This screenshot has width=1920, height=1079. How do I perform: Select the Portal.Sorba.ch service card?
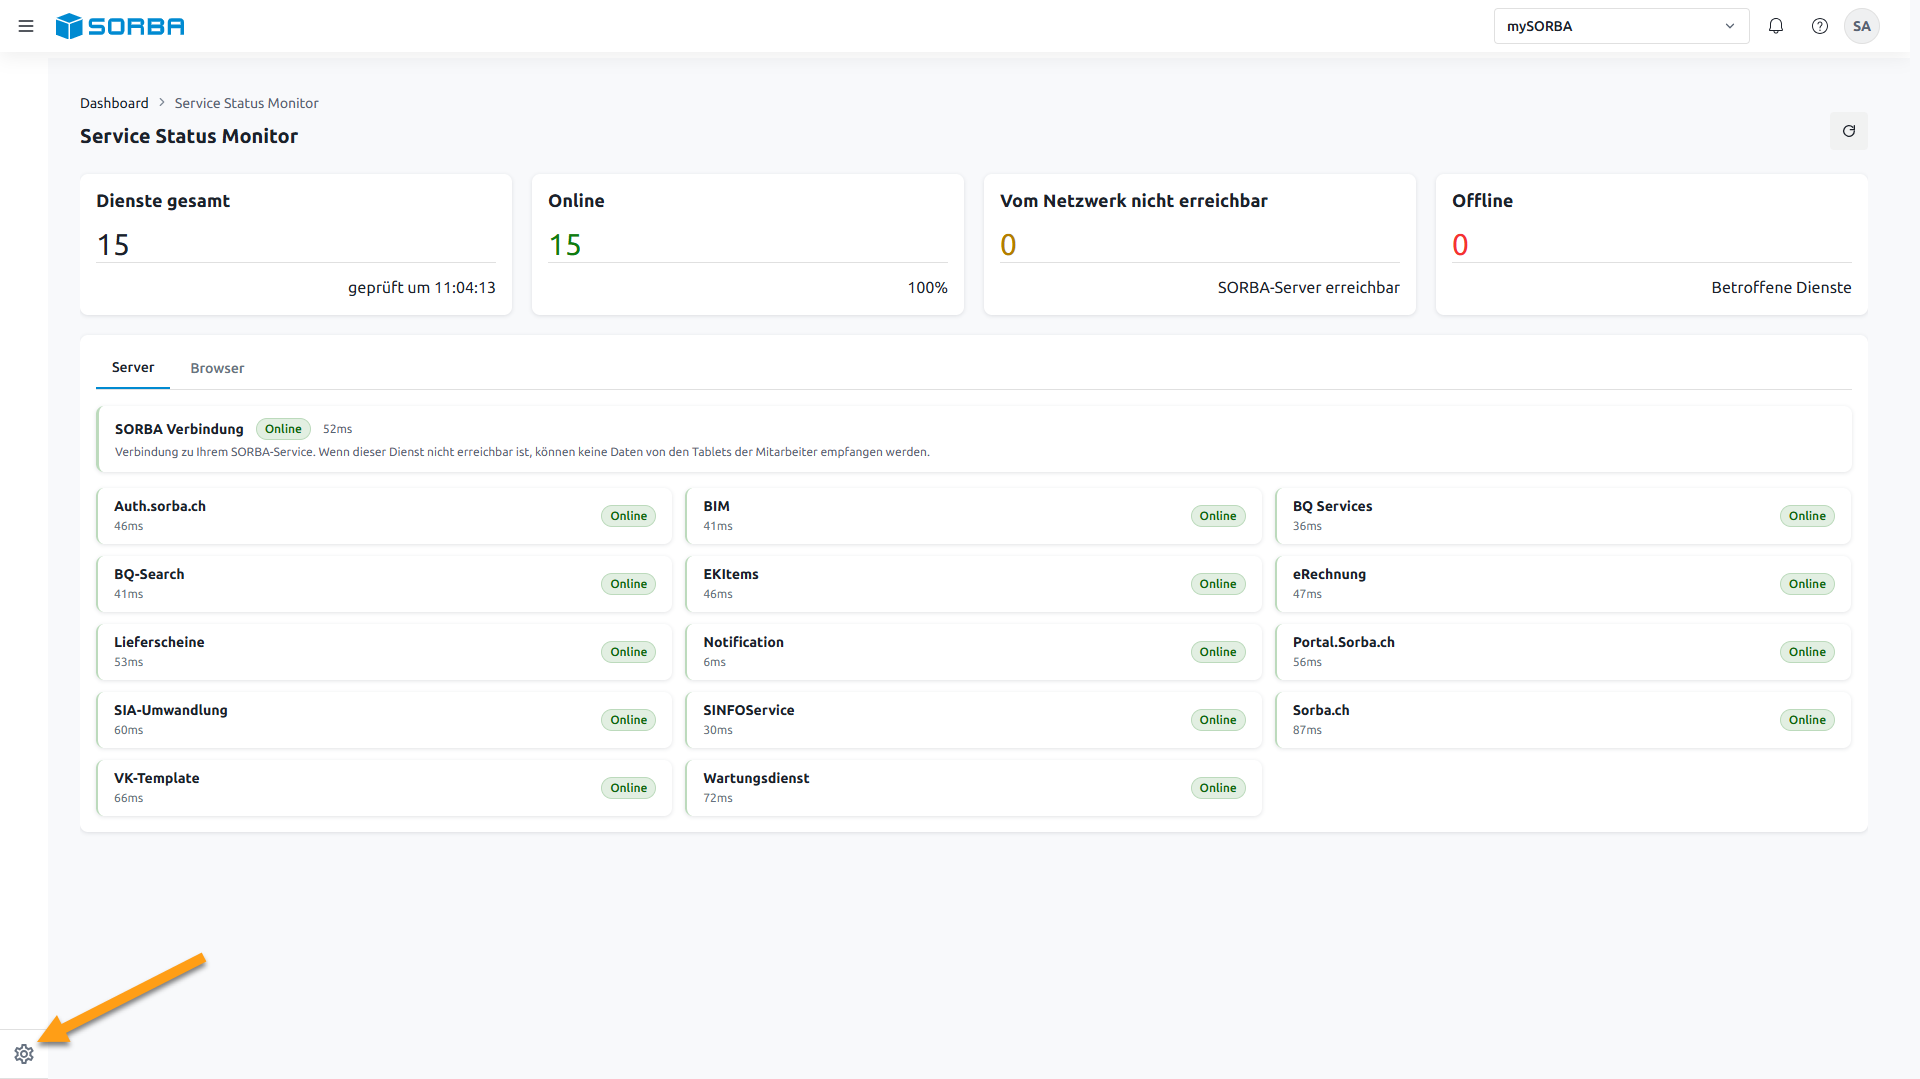[x=1563, y=652]
